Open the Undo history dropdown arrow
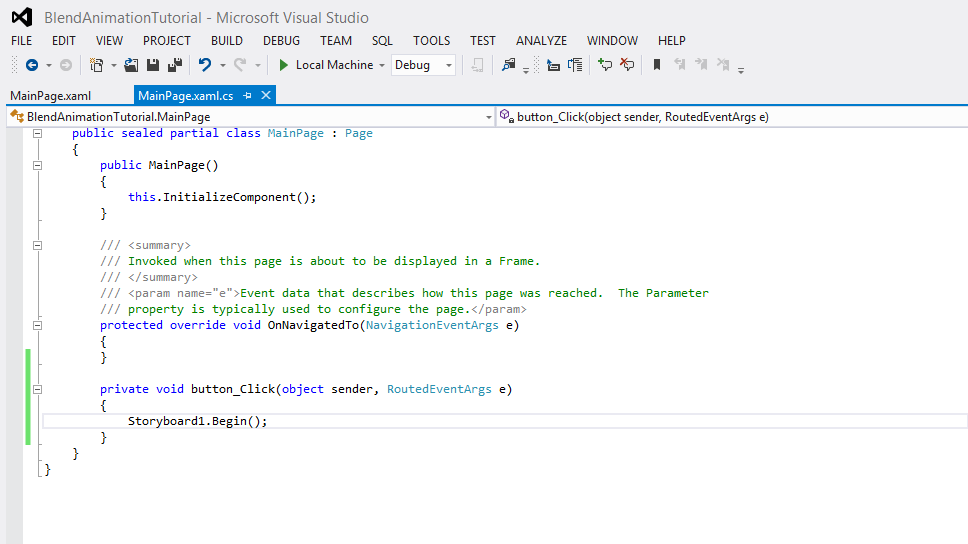The image size is (968, 544). [x=222, y=65]
